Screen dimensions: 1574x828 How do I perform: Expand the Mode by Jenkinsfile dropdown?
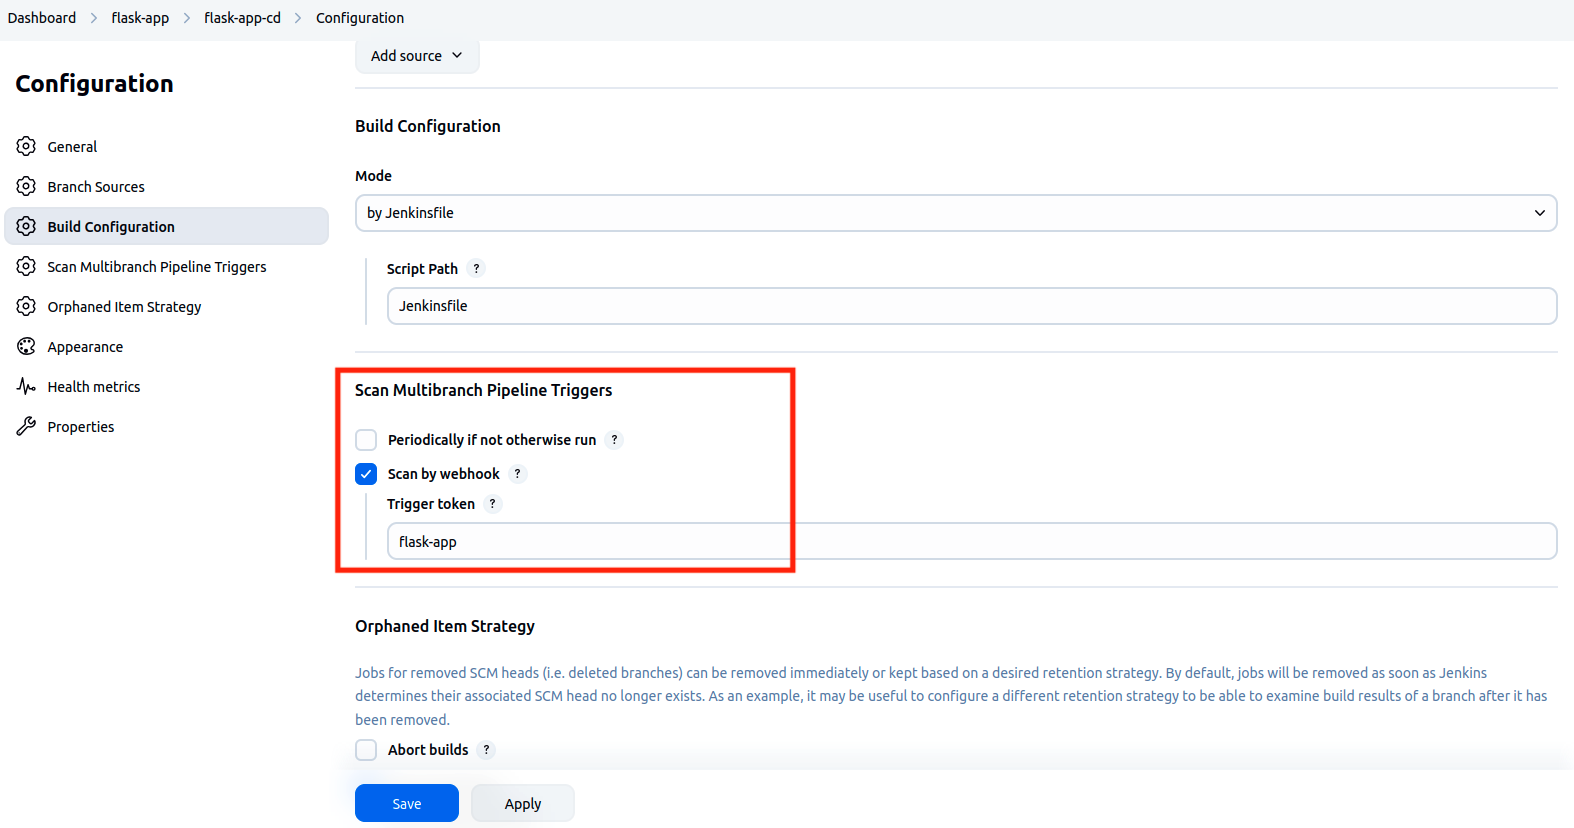(955, 213)
